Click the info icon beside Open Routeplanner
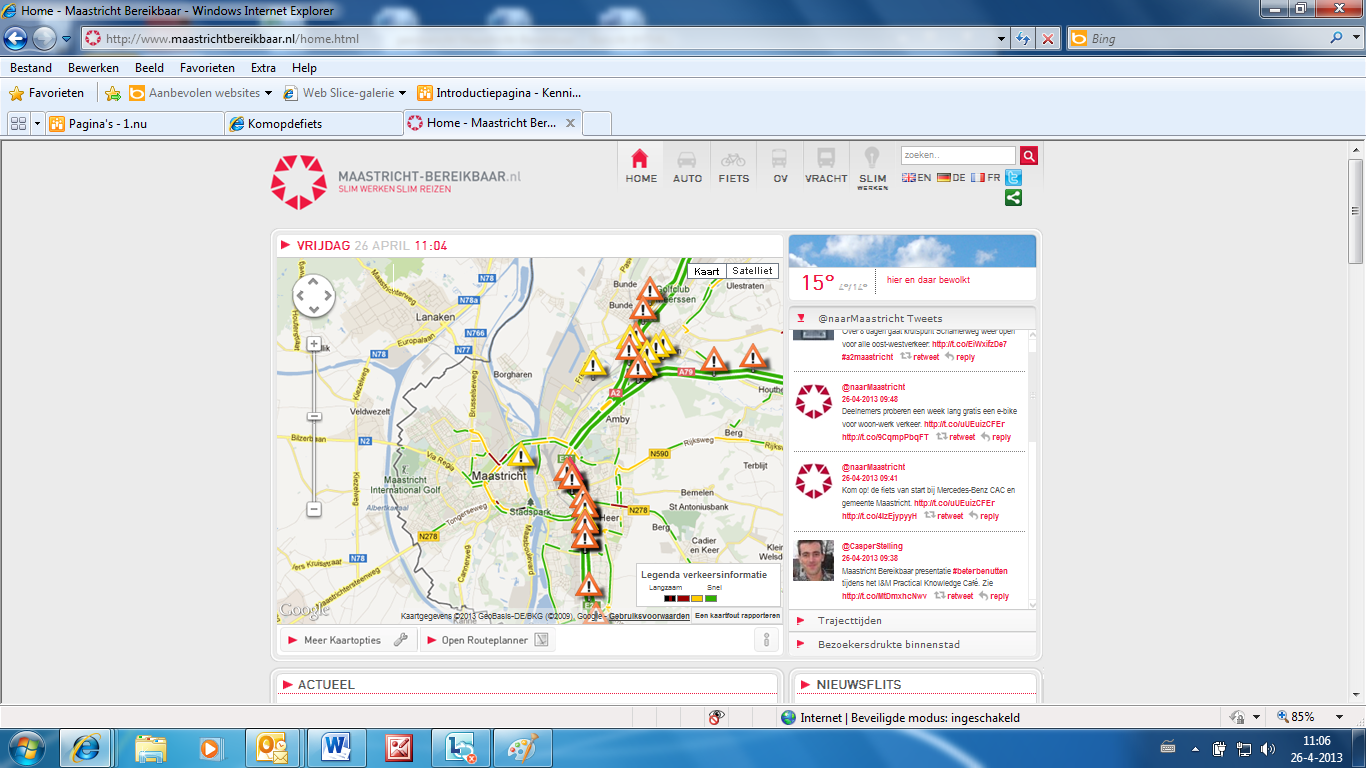Viewport: 1366px width, 768px height. (x=766, y=640)
